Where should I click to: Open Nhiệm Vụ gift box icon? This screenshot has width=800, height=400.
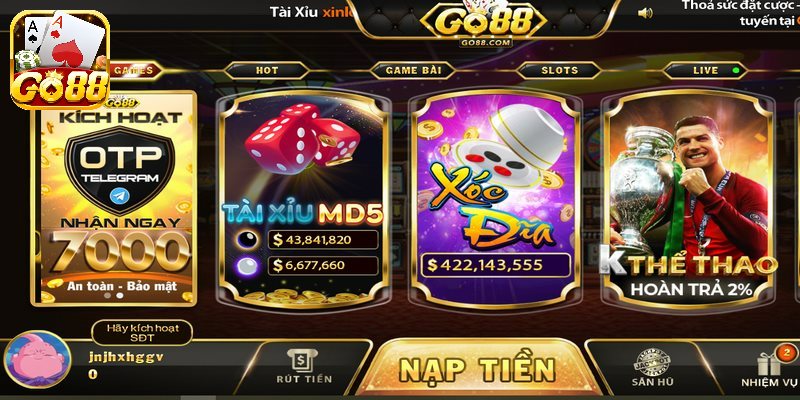(x=768, y=364)
